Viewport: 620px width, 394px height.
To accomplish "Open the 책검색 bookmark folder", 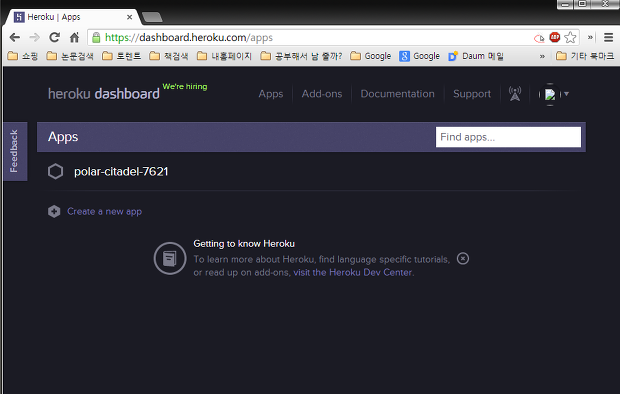I will [x=169, y=56].
